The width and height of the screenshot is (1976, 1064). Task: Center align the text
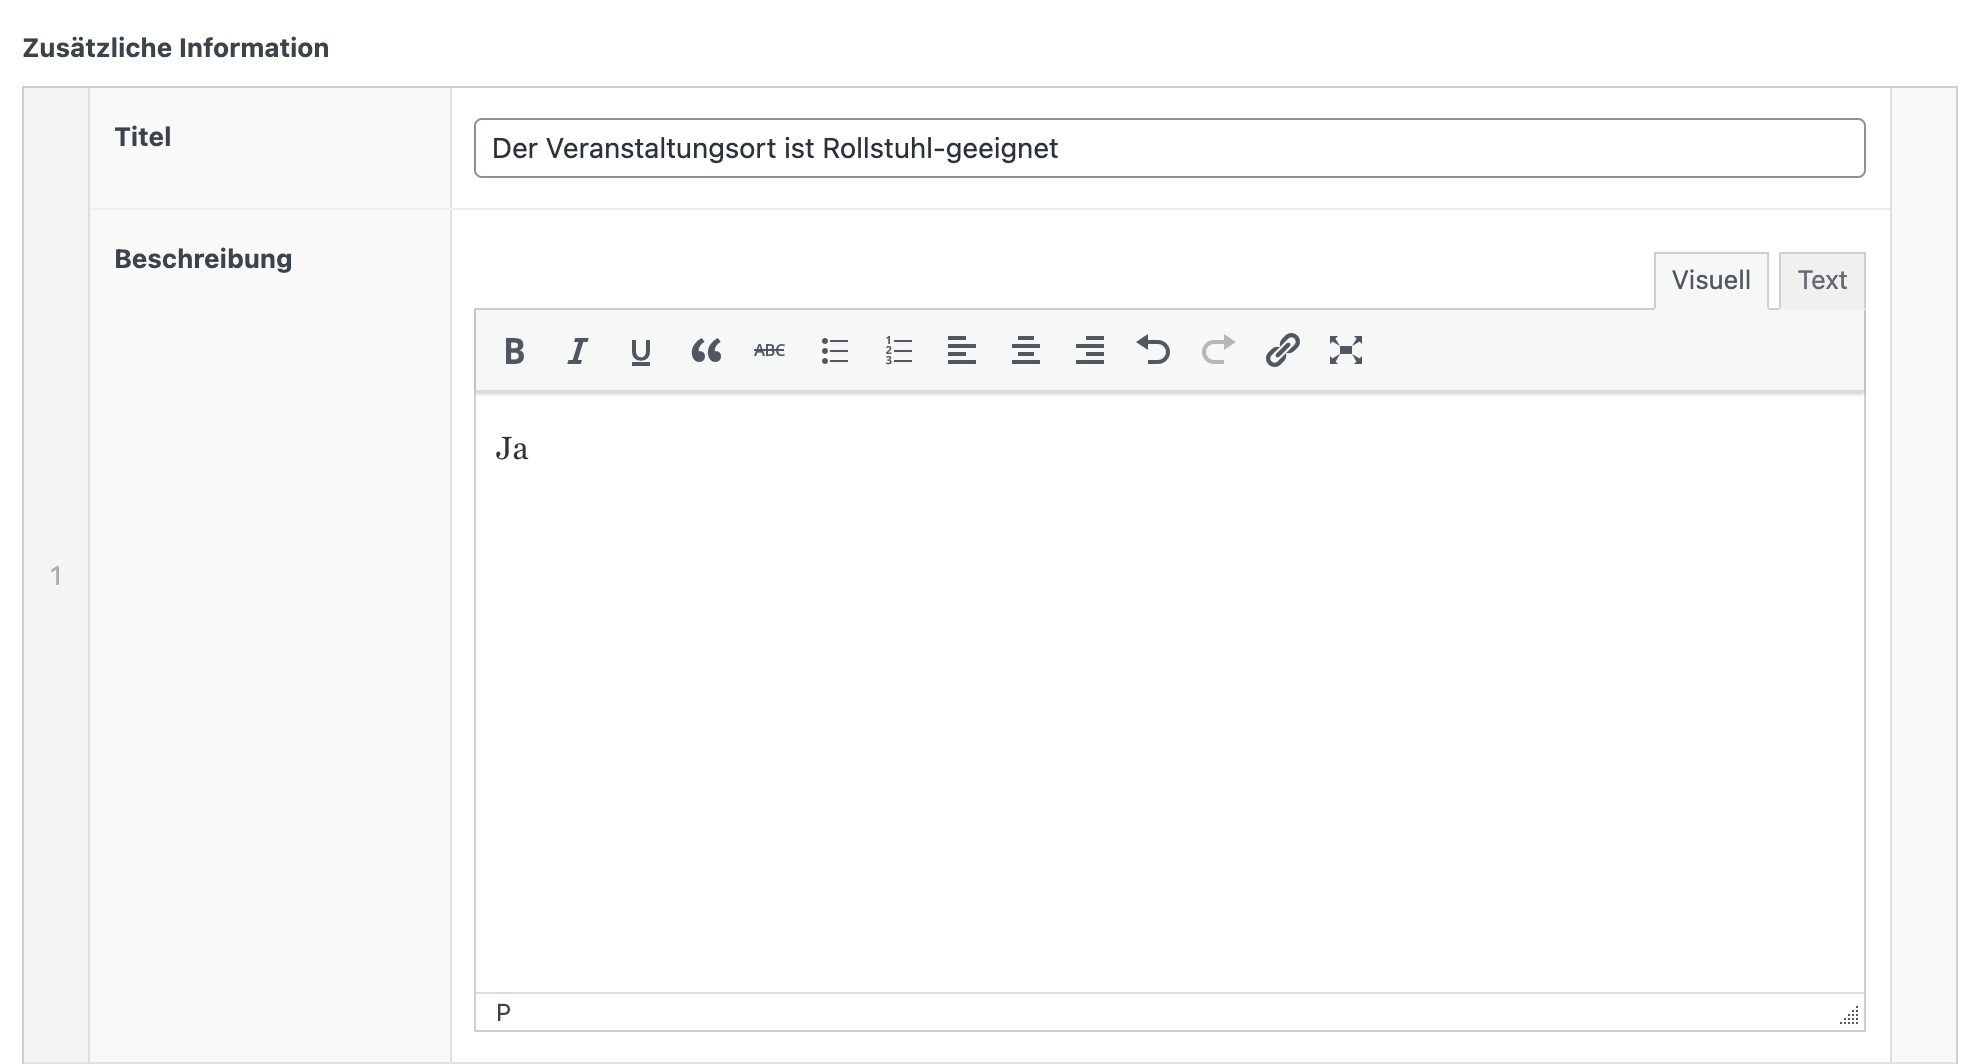(x=1025, y=351)
